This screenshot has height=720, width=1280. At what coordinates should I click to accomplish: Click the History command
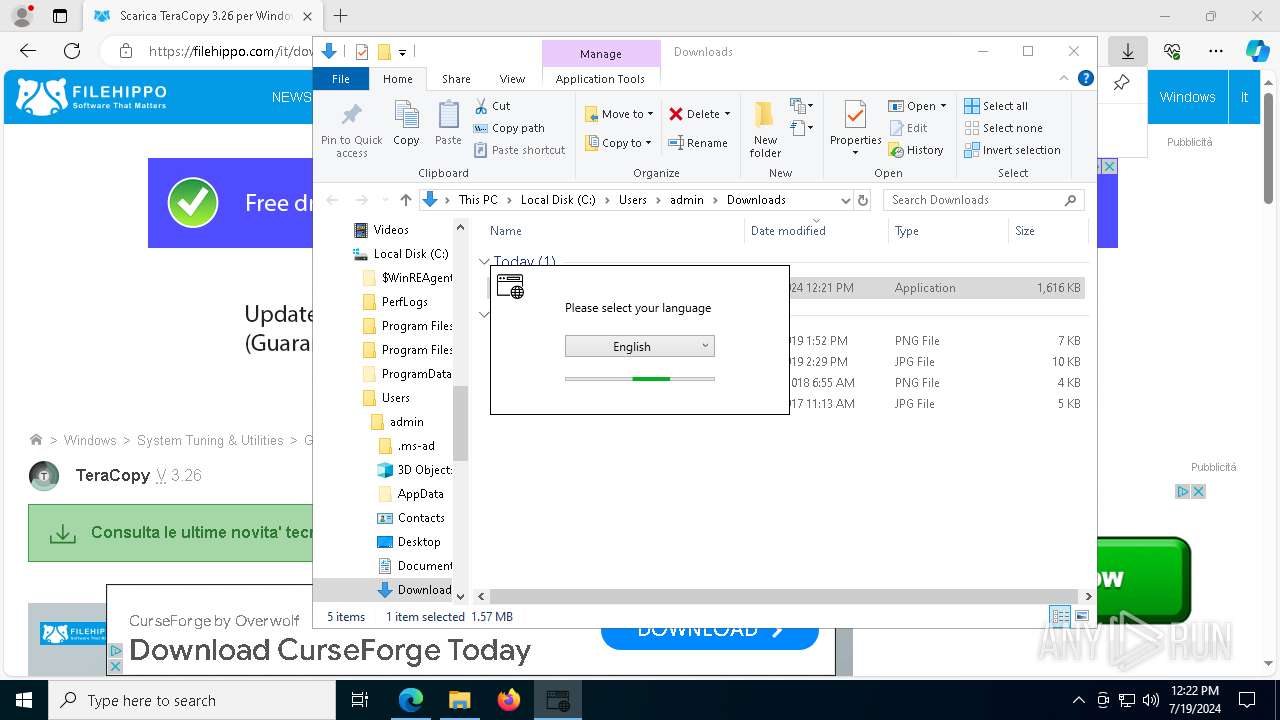pyautogui.click(x=915, y=150)
